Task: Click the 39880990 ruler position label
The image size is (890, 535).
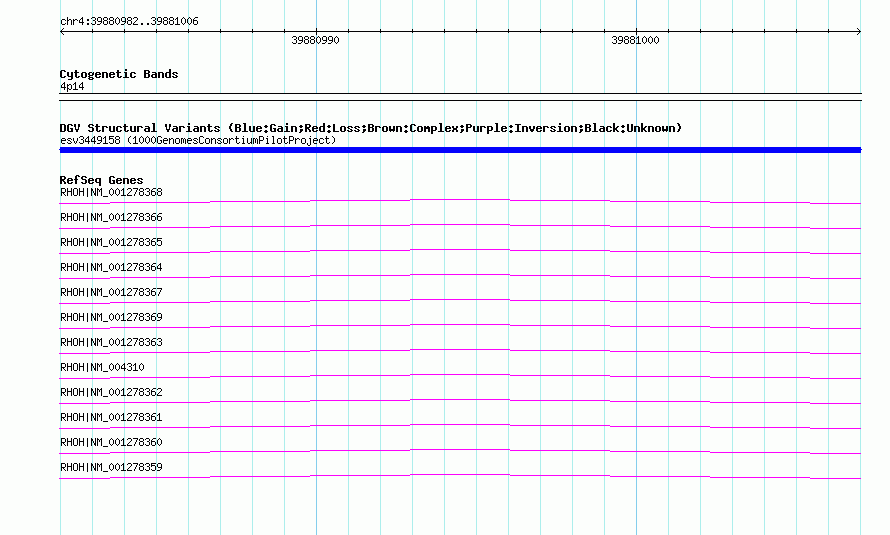Action: click(315, 40)
